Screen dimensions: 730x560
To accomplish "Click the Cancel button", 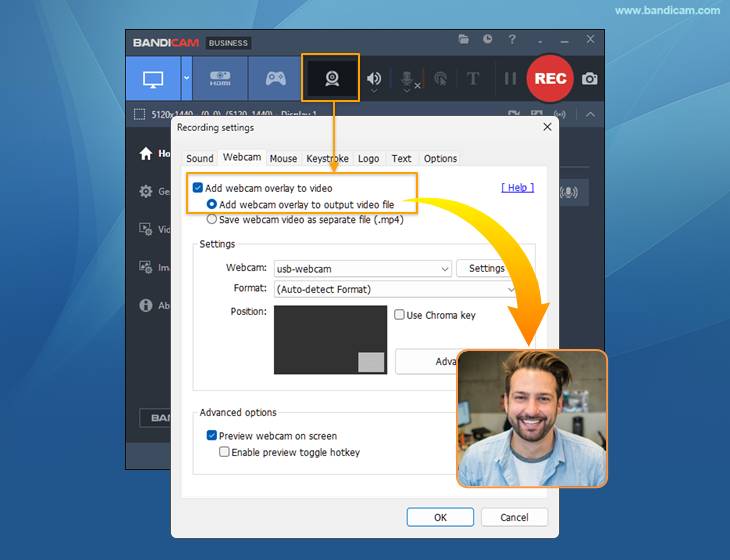I will [x=514, y=517].
